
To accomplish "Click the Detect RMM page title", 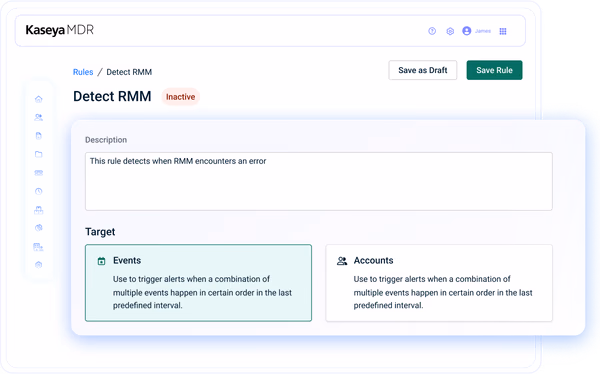I will (112, 96).
